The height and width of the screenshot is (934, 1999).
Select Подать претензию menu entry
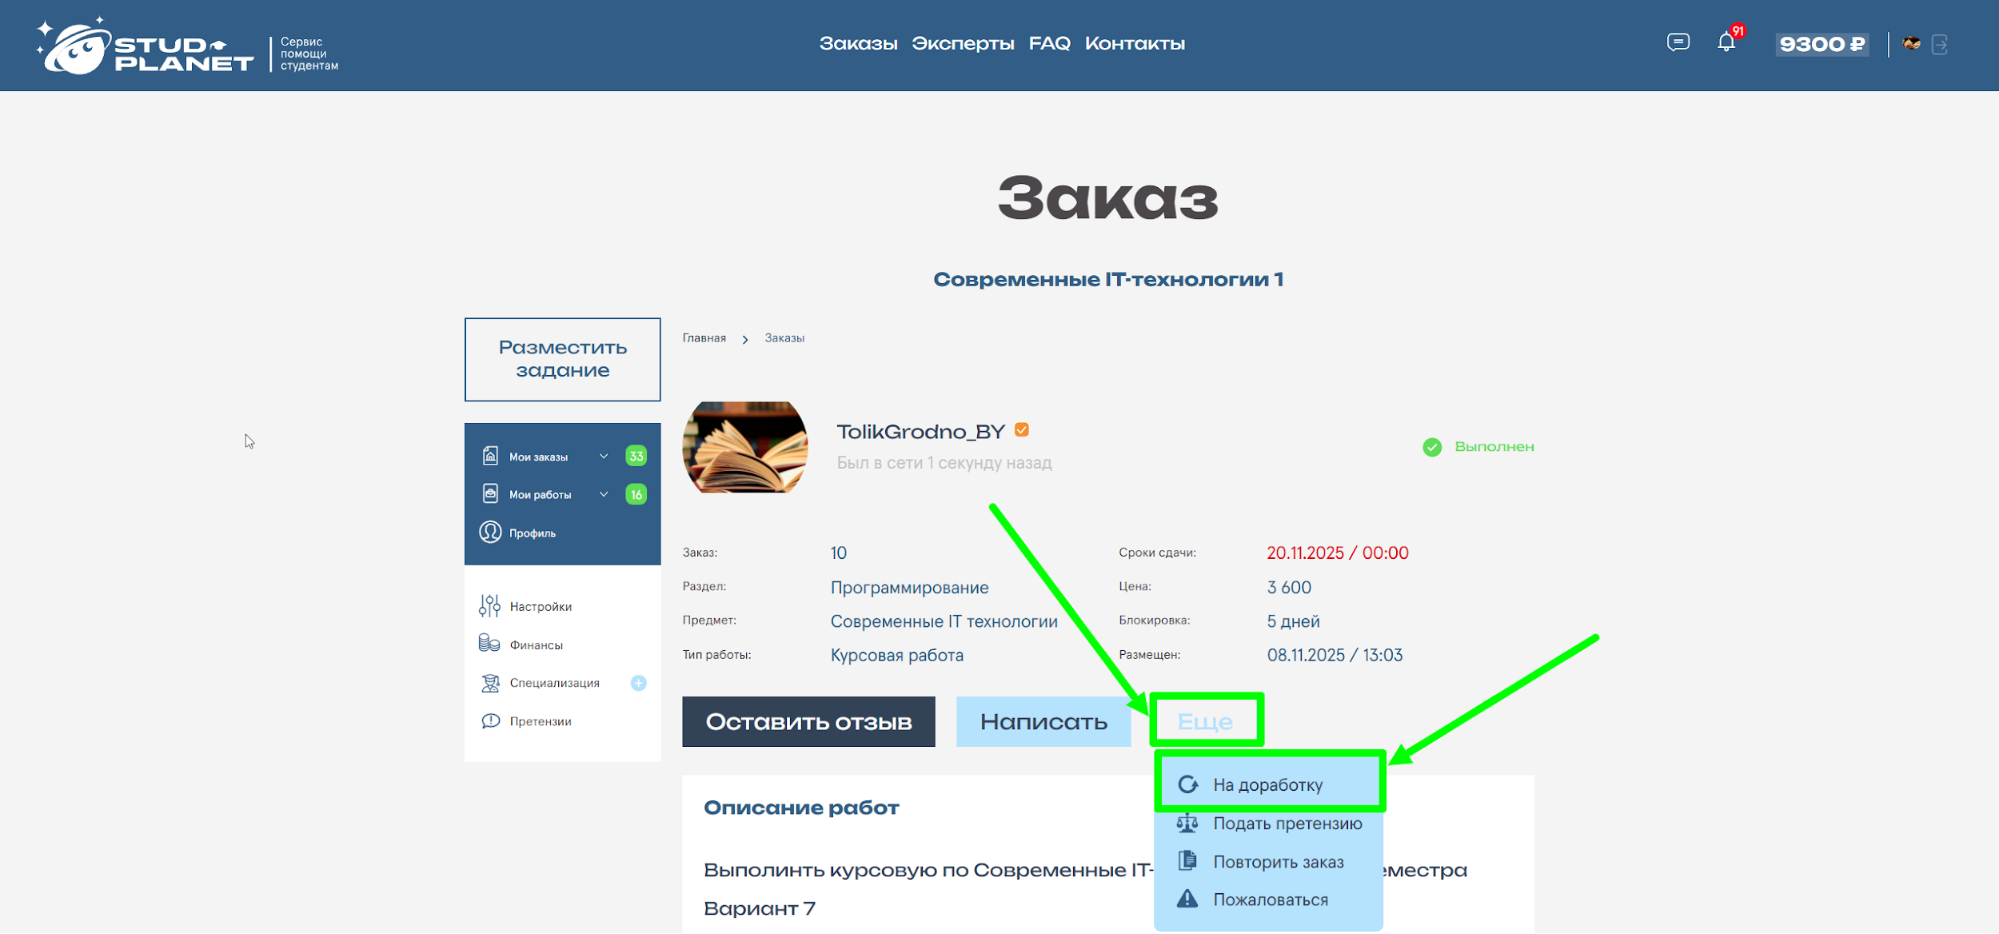tap(1269, 823)
